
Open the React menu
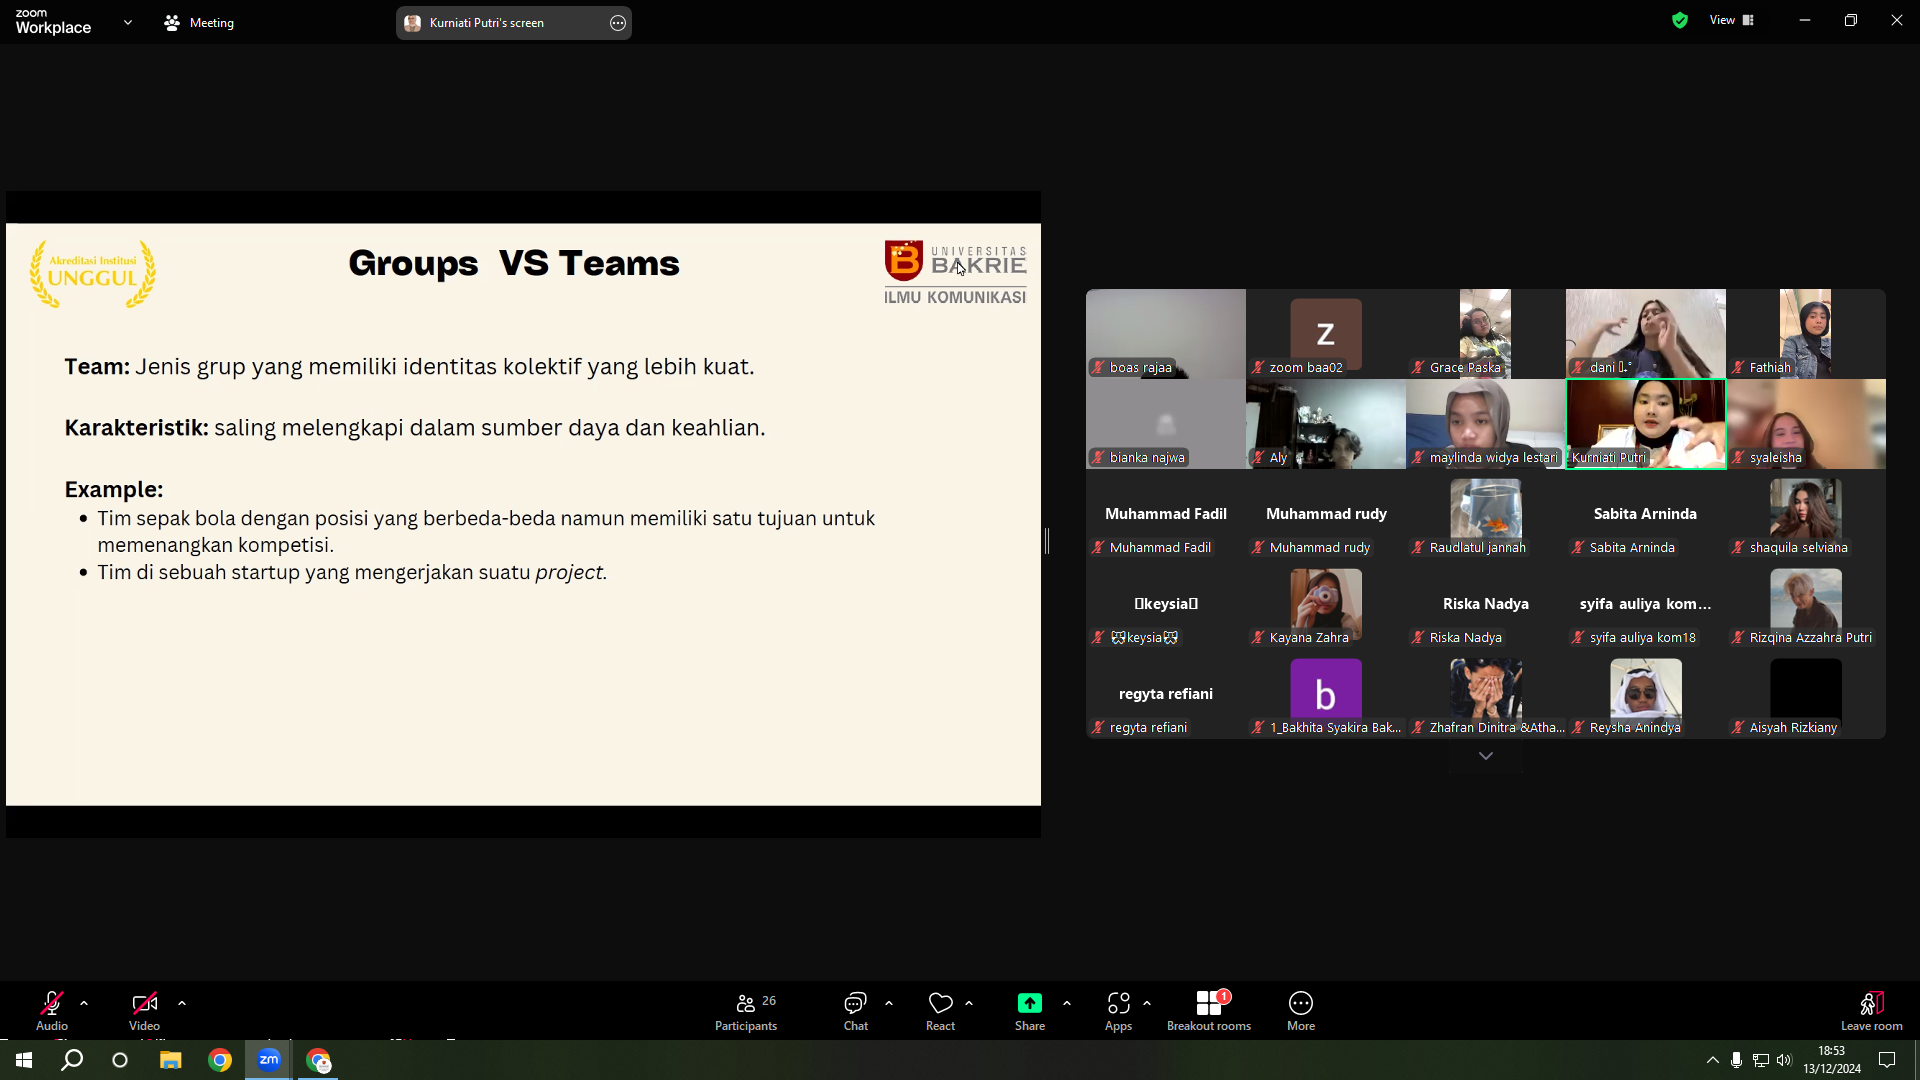940,1010
